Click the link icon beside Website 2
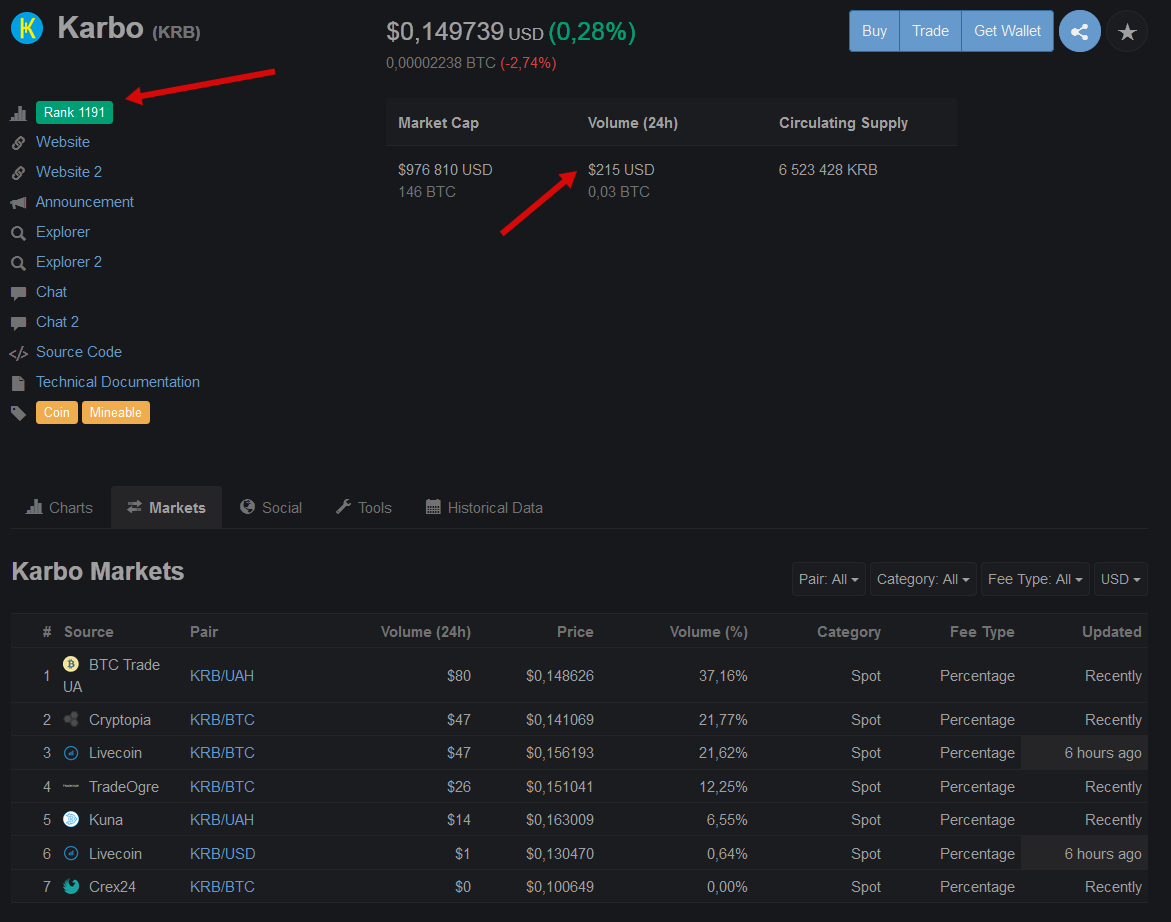 click(19, 172)
